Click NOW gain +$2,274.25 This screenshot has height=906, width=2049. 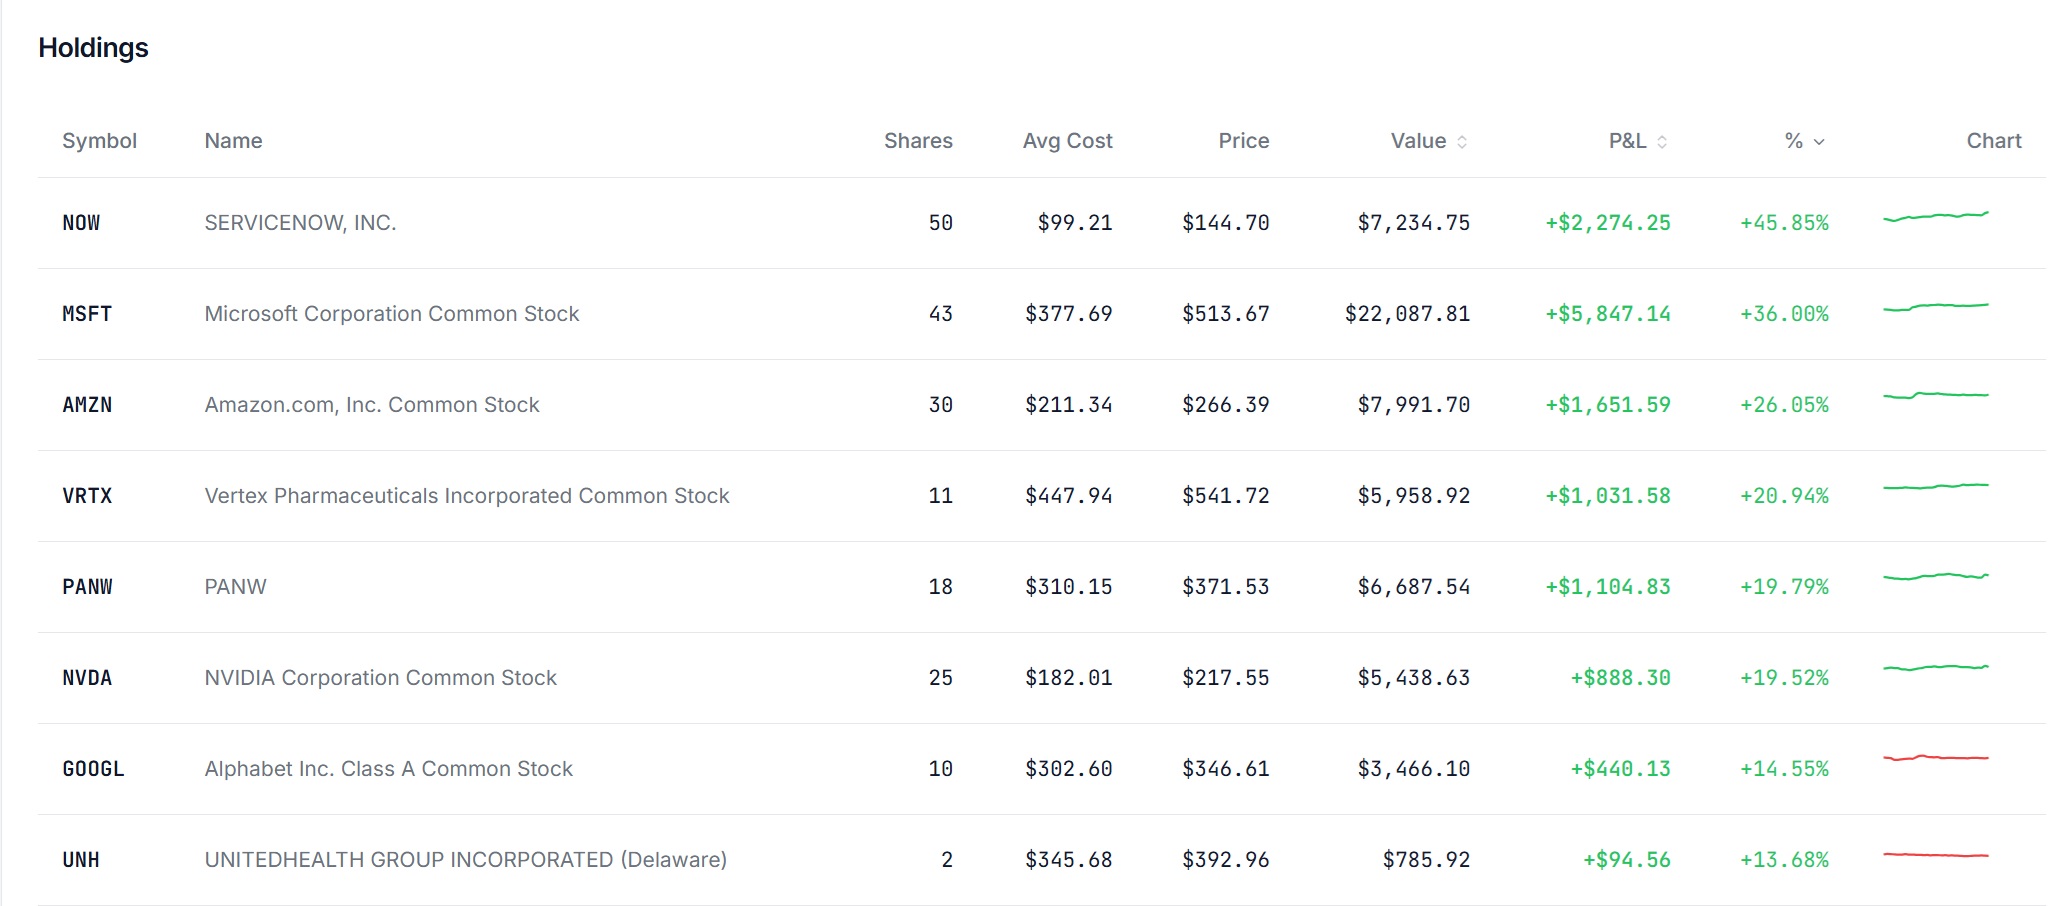click(1608, 223)
